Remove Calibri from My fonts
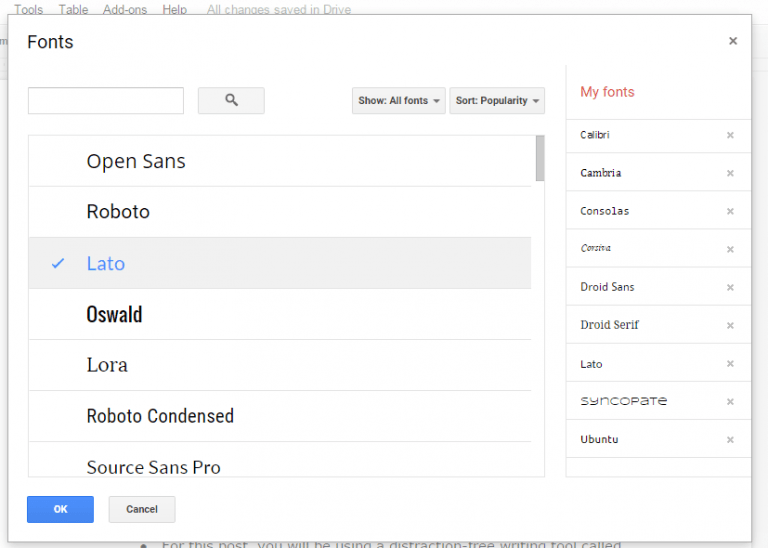Screen dimensions: 768x548 tap(730, 135)
